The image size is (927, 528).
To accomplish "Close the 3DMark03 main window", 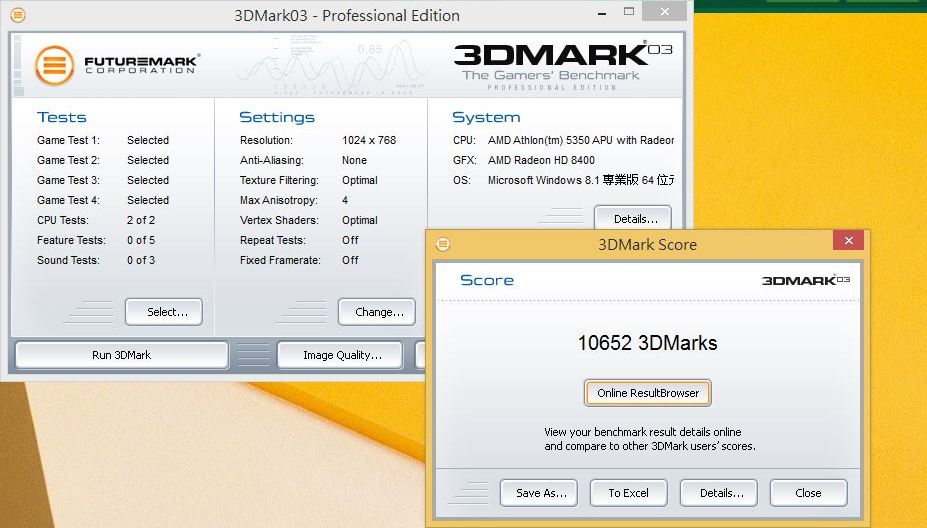I will coord(665,11).
